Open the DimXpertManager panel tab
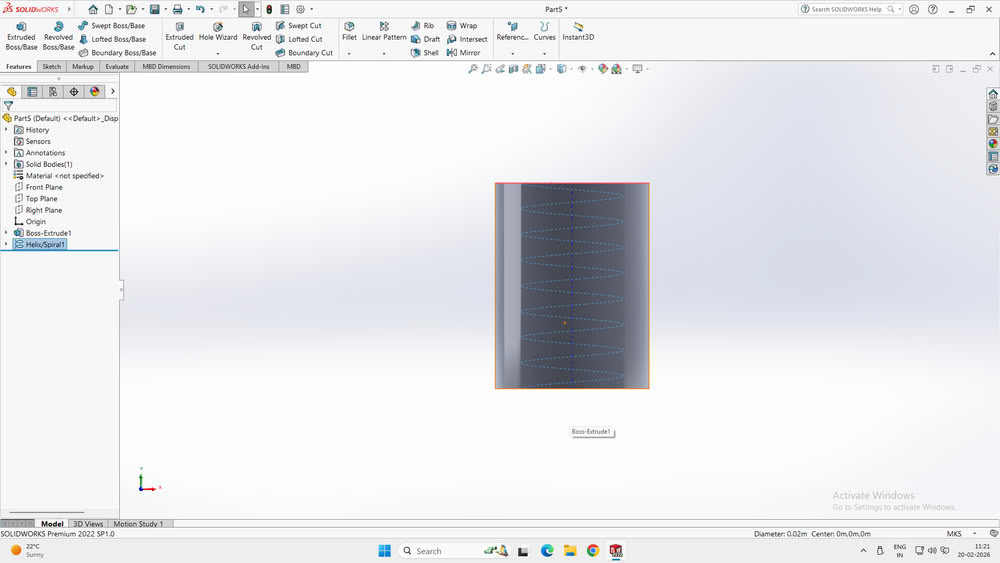 click(74, 92)
